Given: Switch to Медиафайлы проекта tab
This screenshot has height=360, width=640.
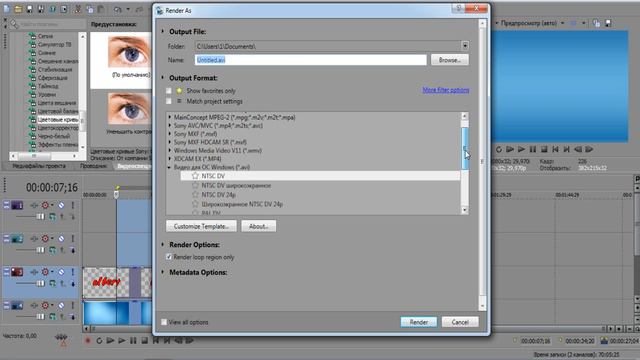Looking at the screenshot, I should pos(39,166).
